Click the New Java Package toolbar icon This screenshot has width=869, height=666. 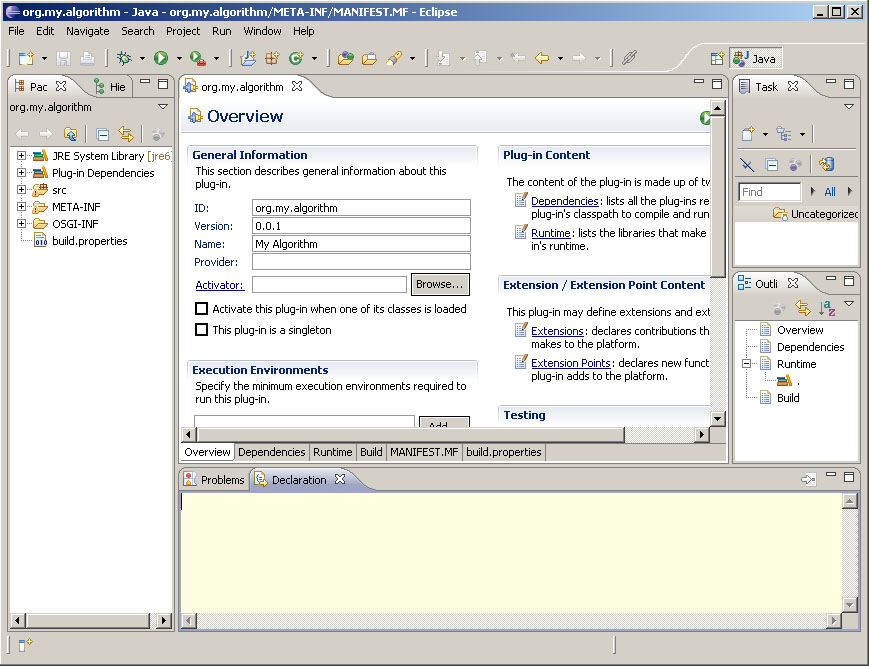coord(272,58)
